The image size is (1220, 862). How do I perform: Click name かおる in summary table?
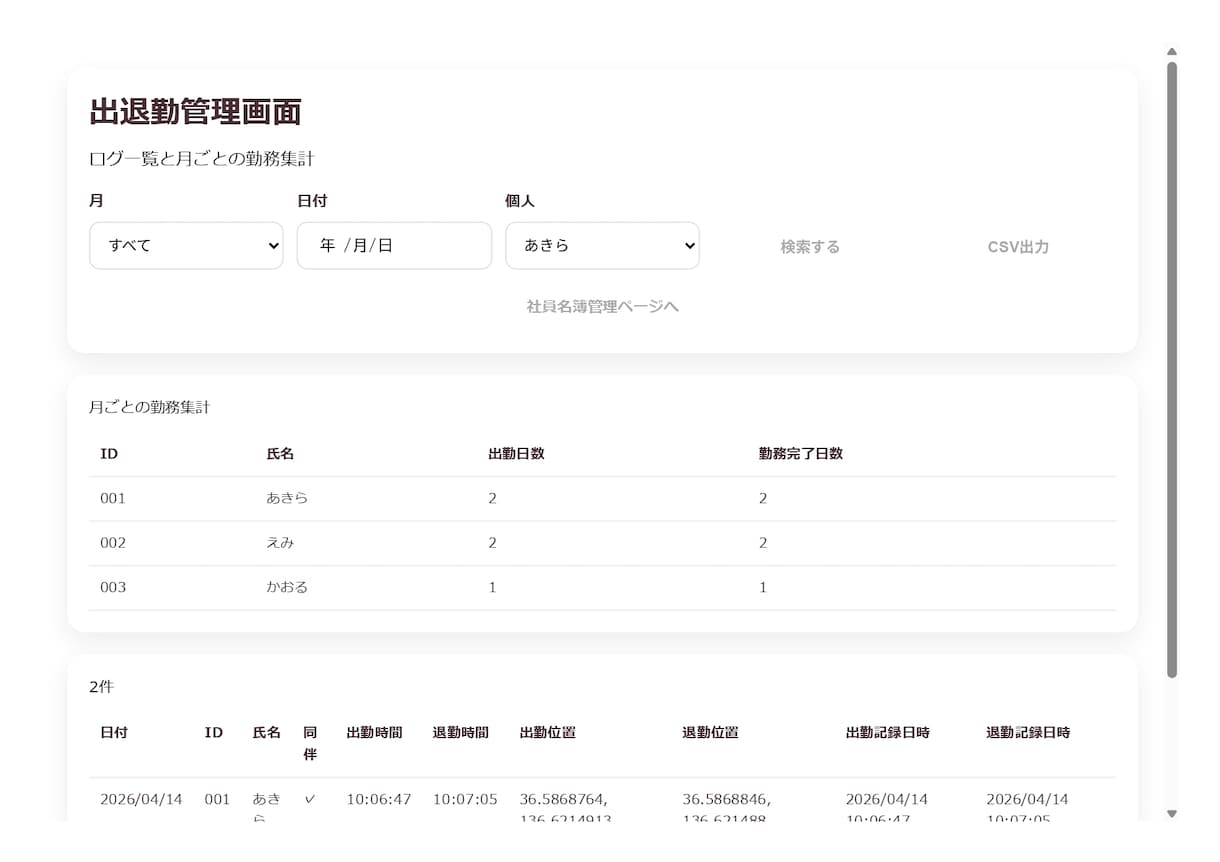click(x=287, y=587)
